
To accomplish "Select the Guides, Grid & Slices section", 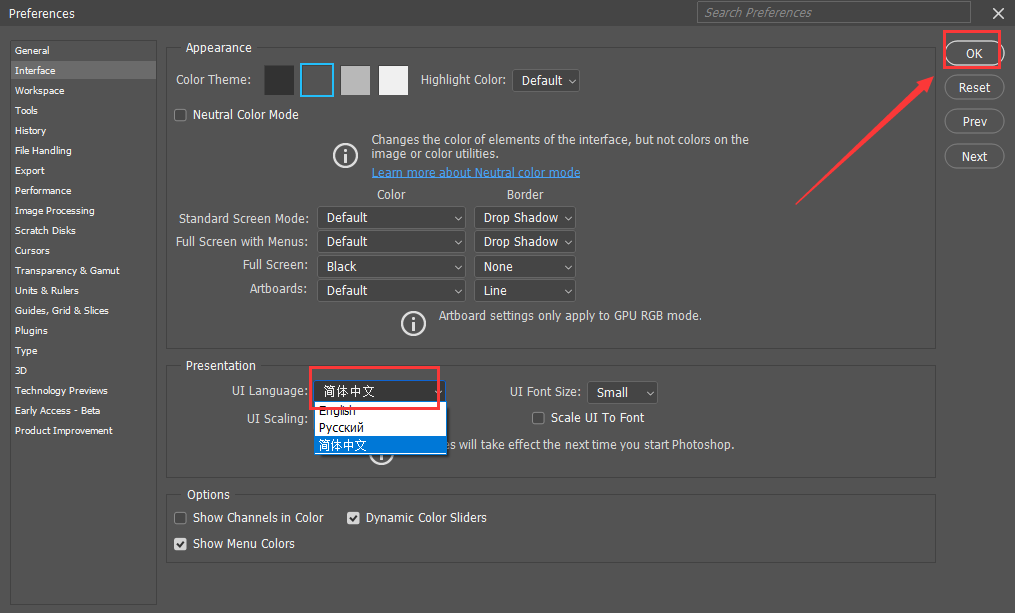I will (63, 310).
